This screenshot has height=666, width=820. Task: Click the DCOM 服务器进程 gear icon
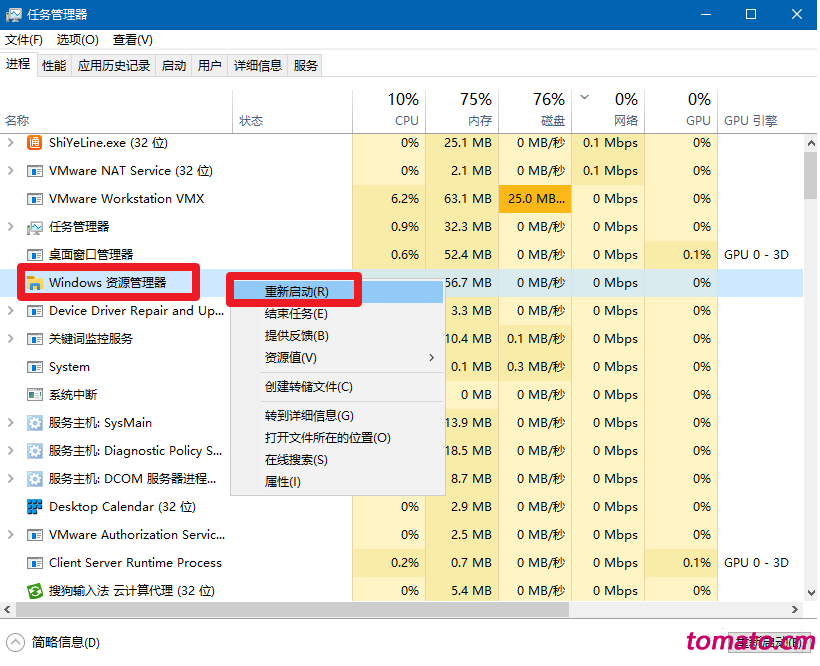35,479
